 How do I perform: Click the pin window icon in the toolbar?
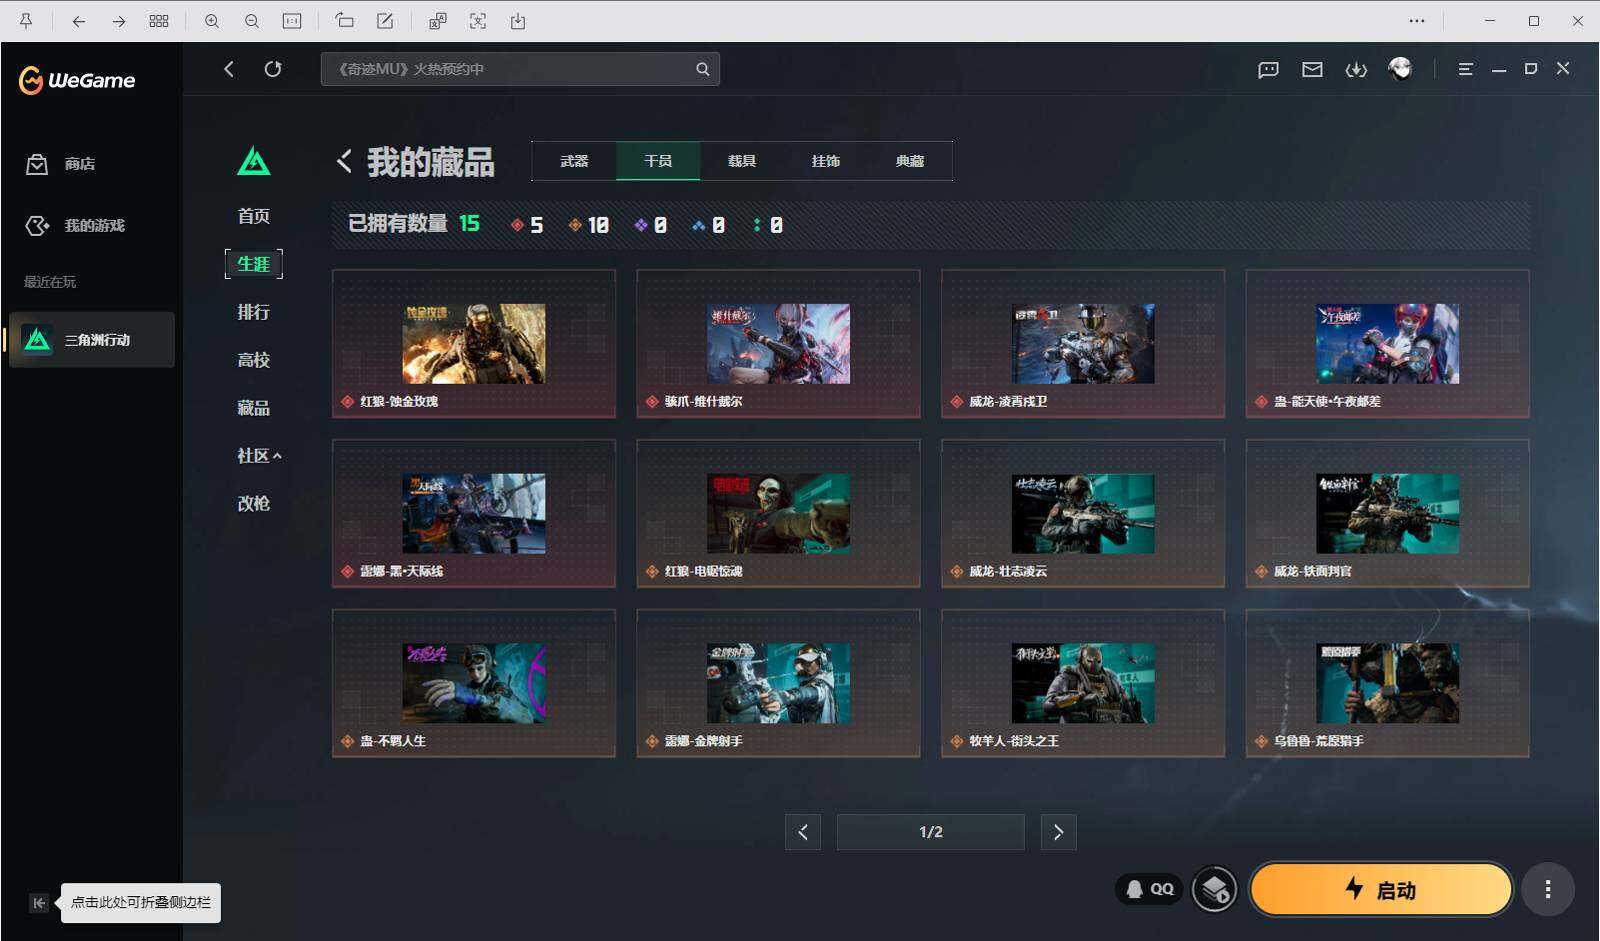(x=27, y=20)
